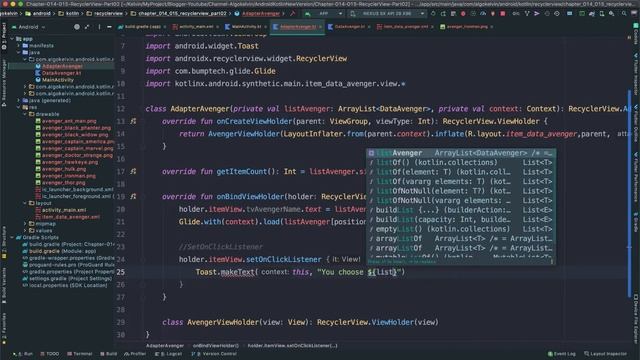Collapse the Gradle Scripts node
This screenshot has height=360, width=640.
12,238
